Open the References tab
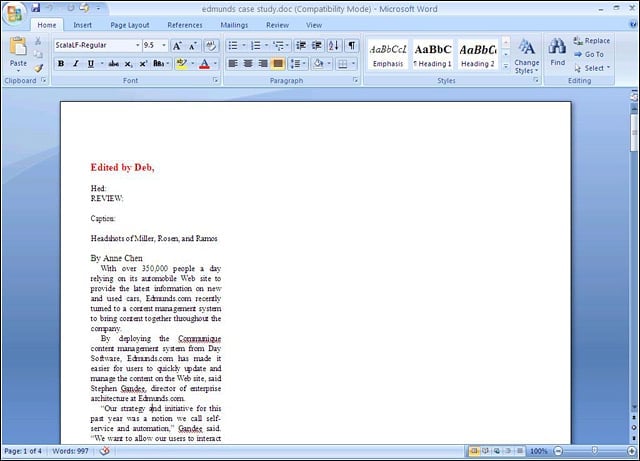This screenshot has width=640, height=461. pos(185,25)
